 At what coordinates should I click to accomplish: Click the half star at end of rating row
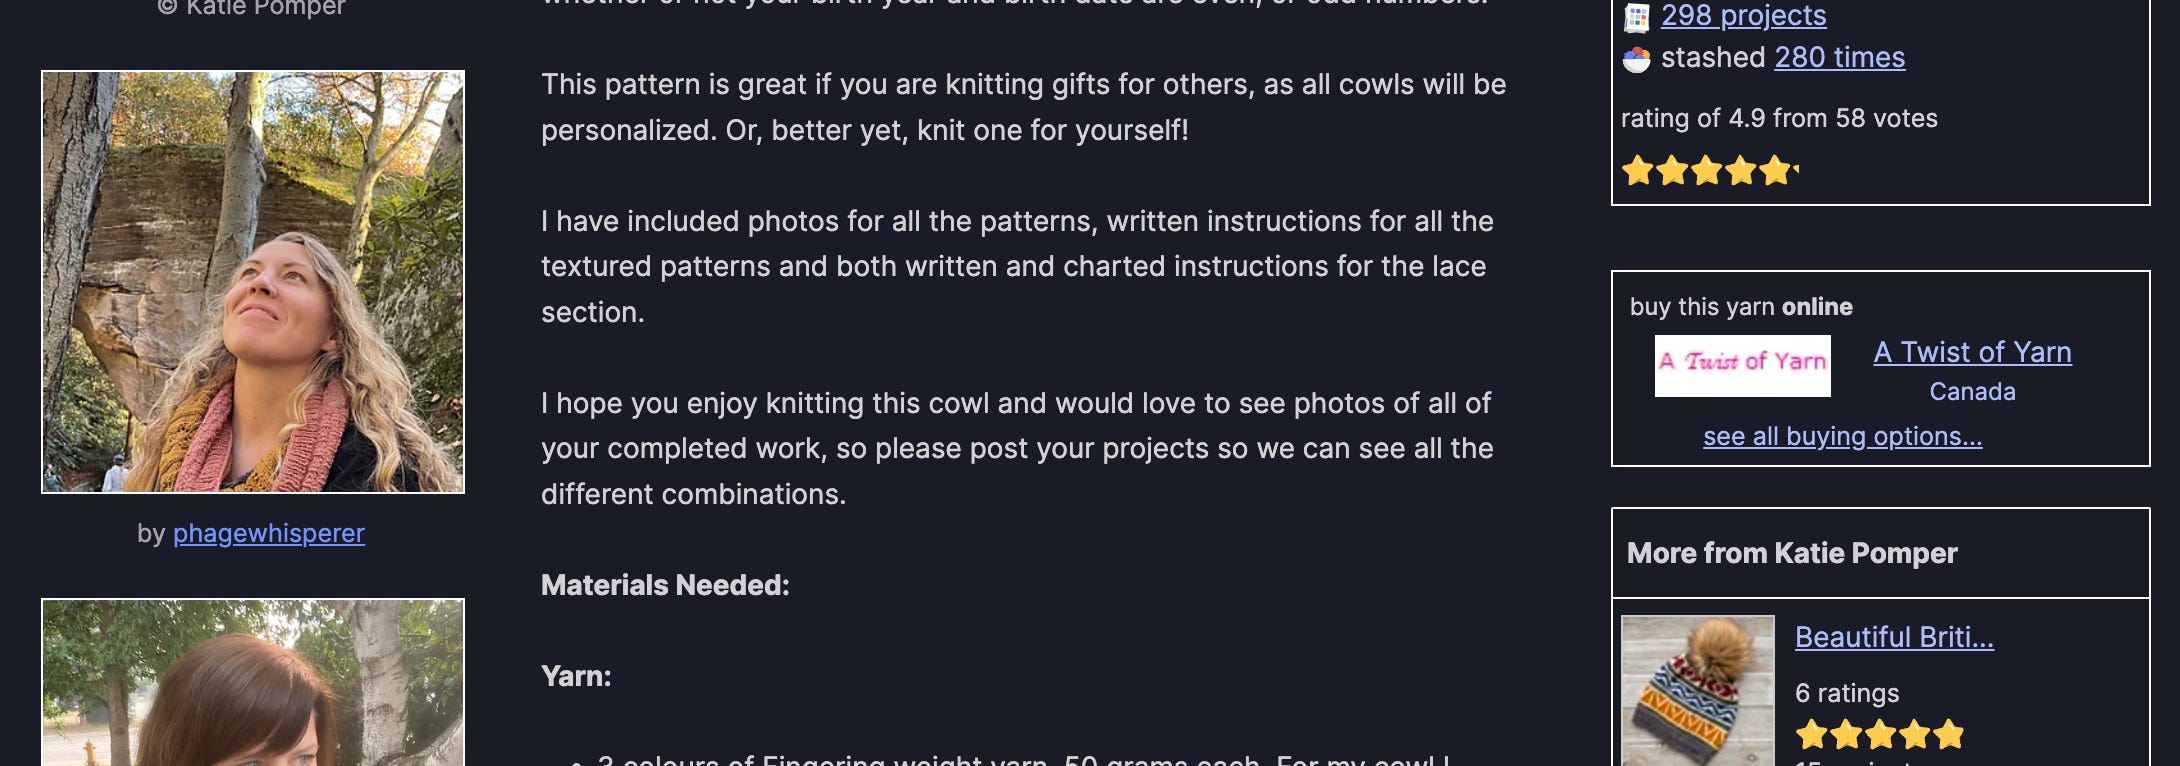pos(1798,171)
